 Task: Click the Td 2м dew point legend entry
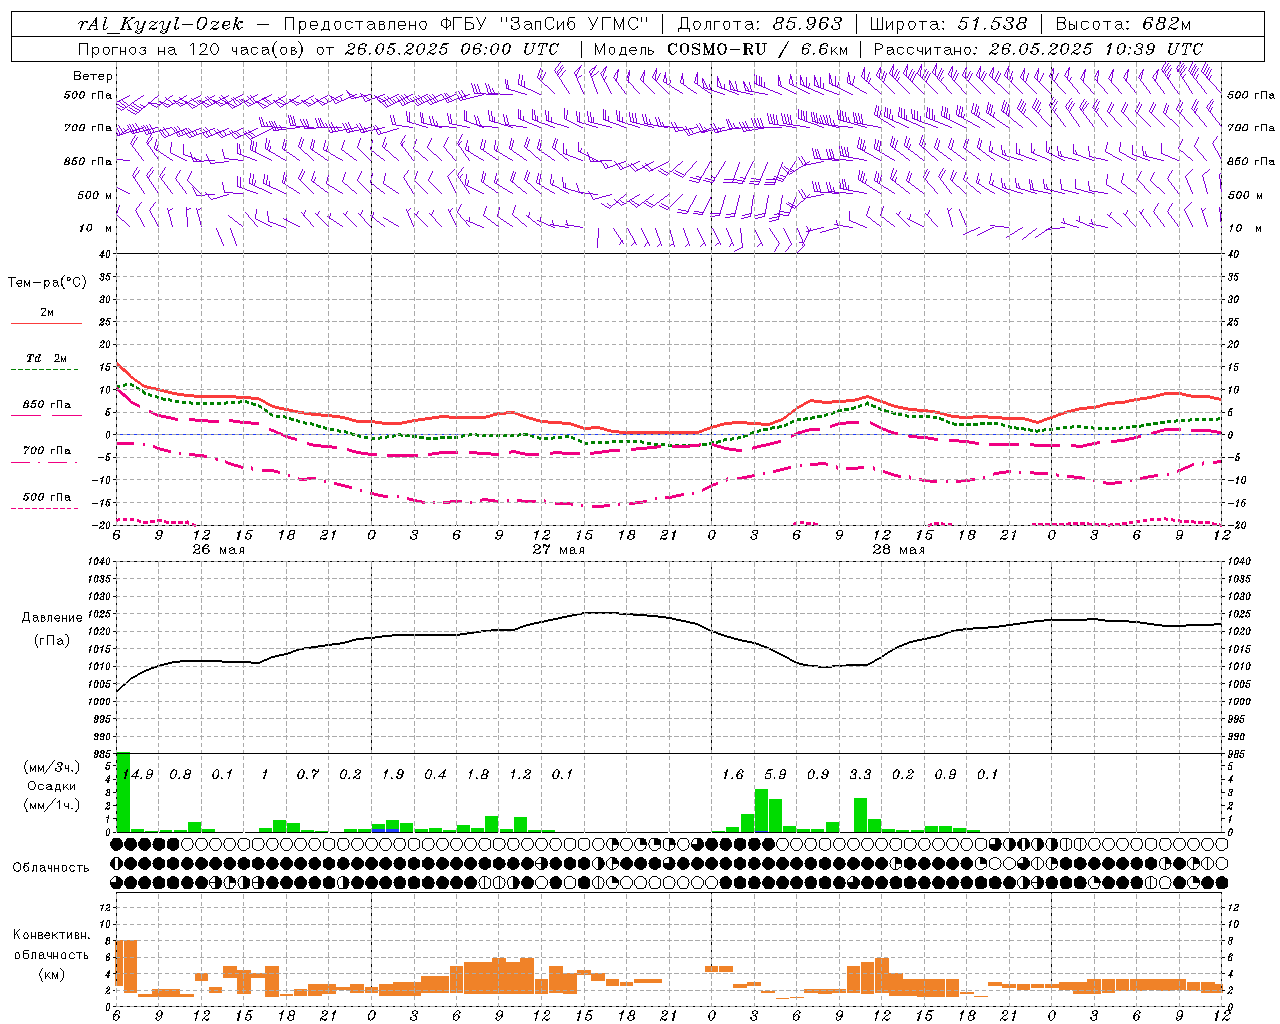(47, 358)
